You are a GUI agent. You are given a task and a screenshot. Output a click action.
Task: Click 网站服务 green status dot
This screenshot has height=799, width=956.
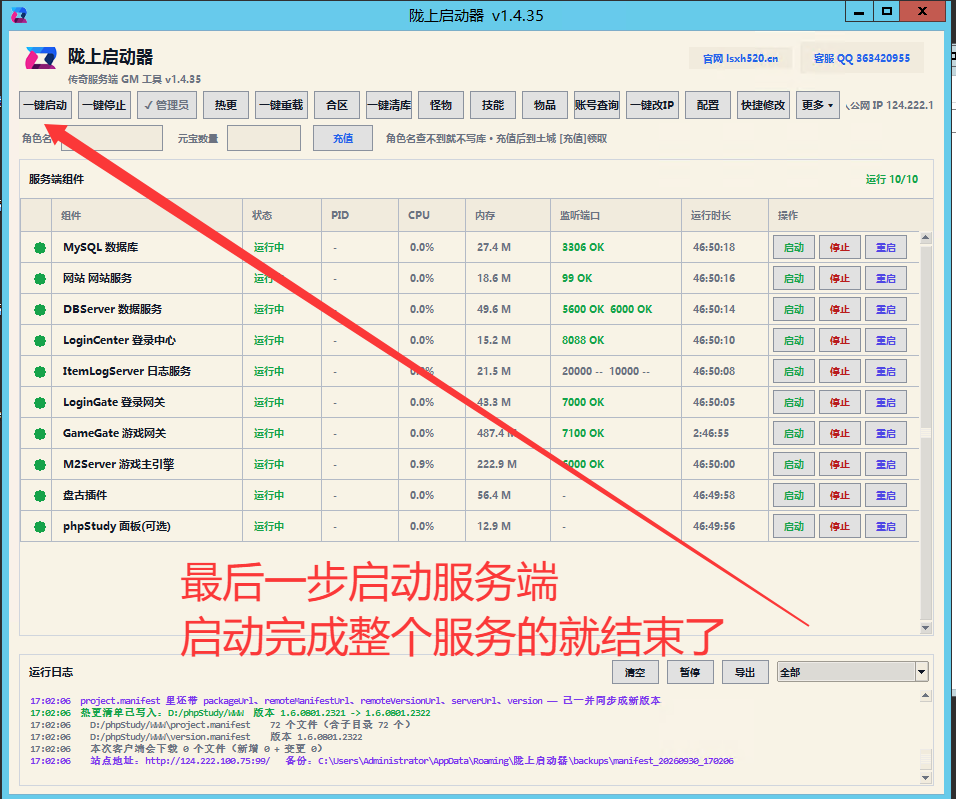40,279
